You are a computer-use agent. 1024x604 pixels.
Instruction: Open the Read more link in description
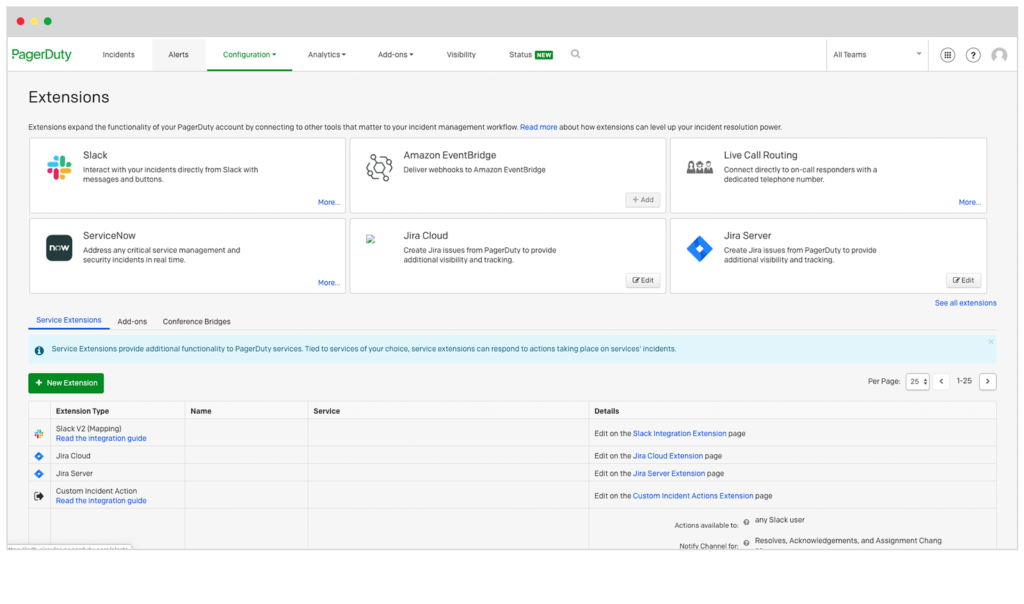(539, 127)
